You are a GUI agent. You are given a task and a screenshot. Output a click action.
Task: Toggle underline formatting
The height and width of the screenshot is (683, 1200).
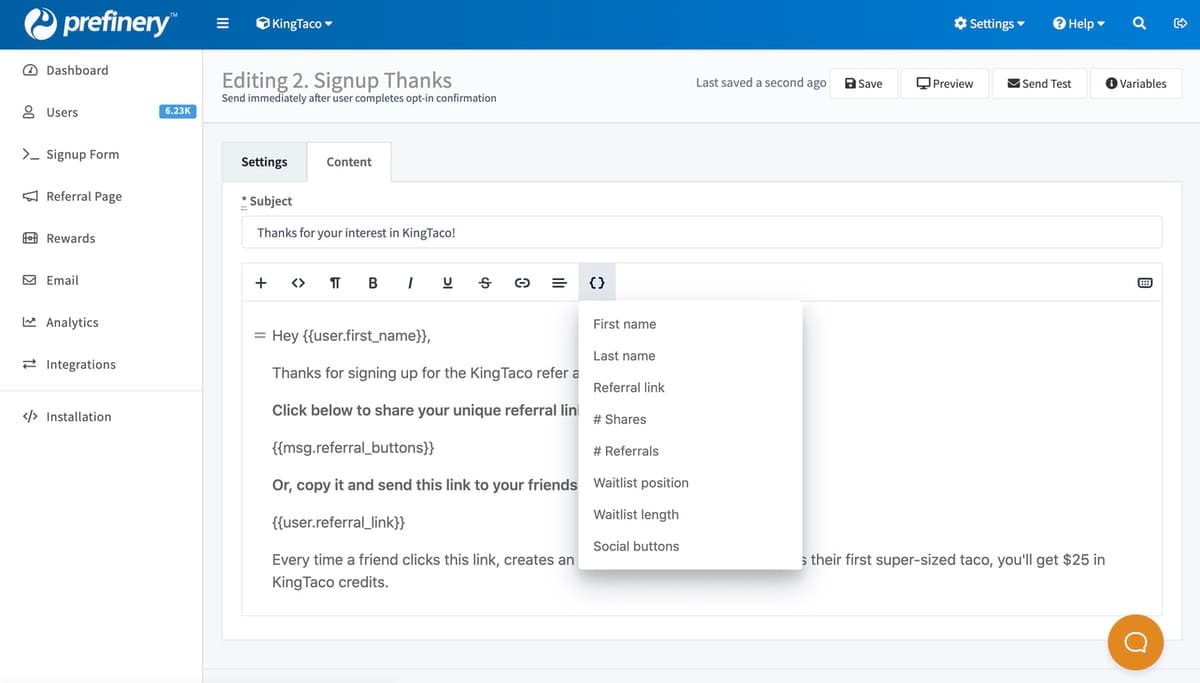(x=447, y=283)
